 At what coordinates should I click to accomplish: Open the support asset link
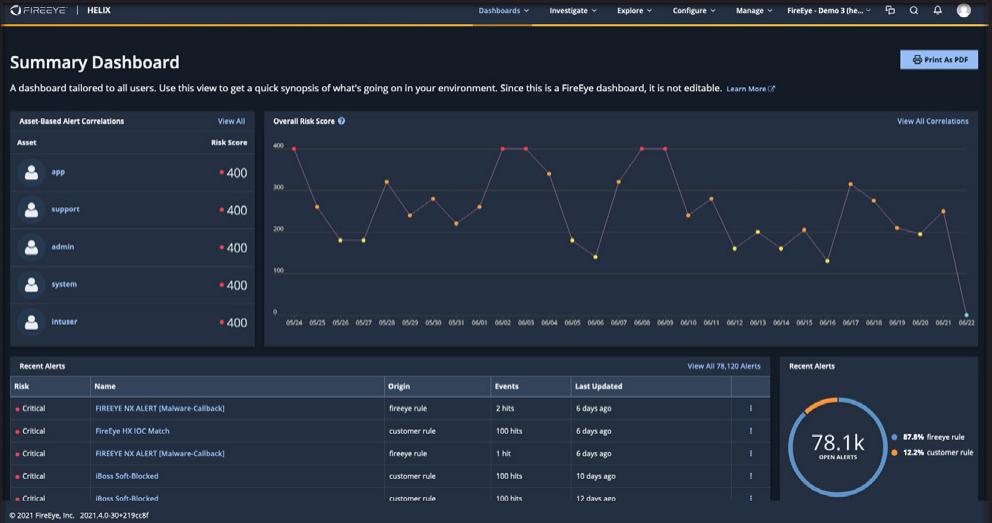[65, 209]
